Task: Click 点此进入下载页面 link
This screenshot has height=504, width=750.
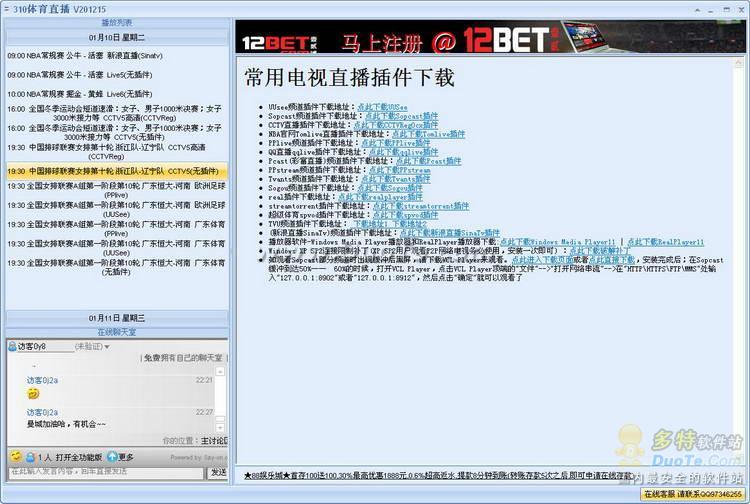Action: pos(542,260)
